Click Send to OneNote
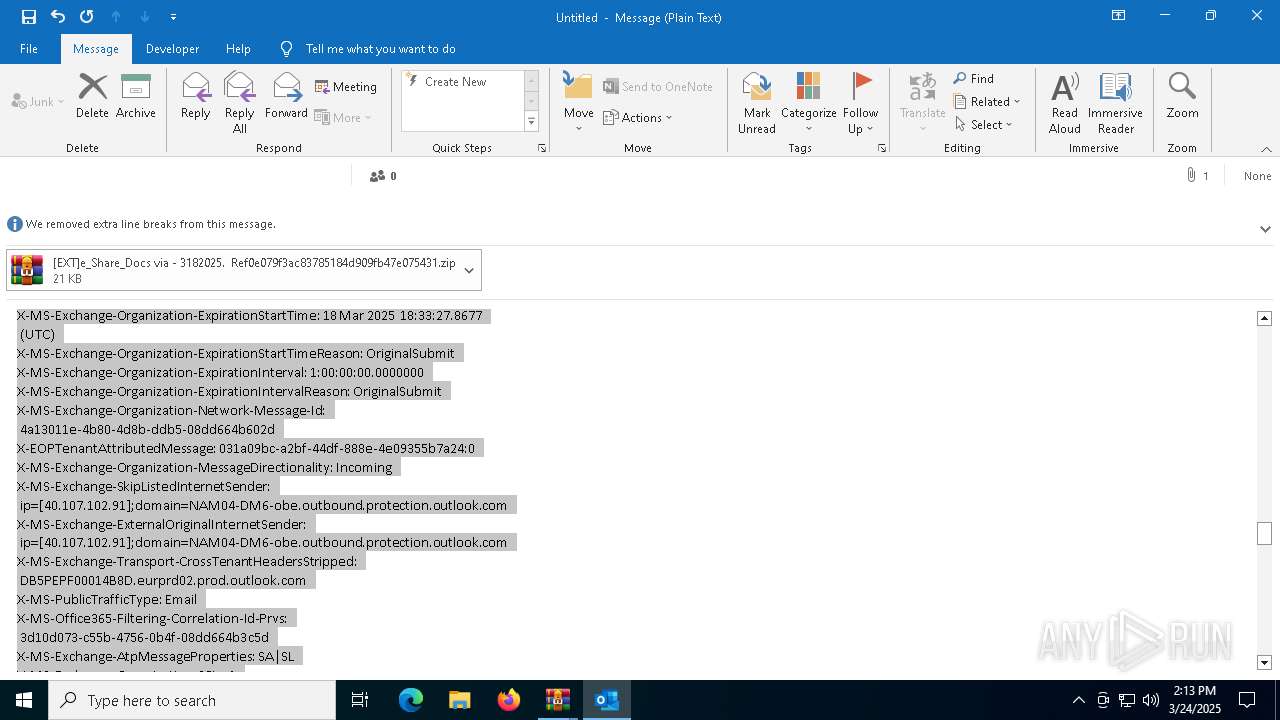The image size is (1280, 720). coord(658,87)
